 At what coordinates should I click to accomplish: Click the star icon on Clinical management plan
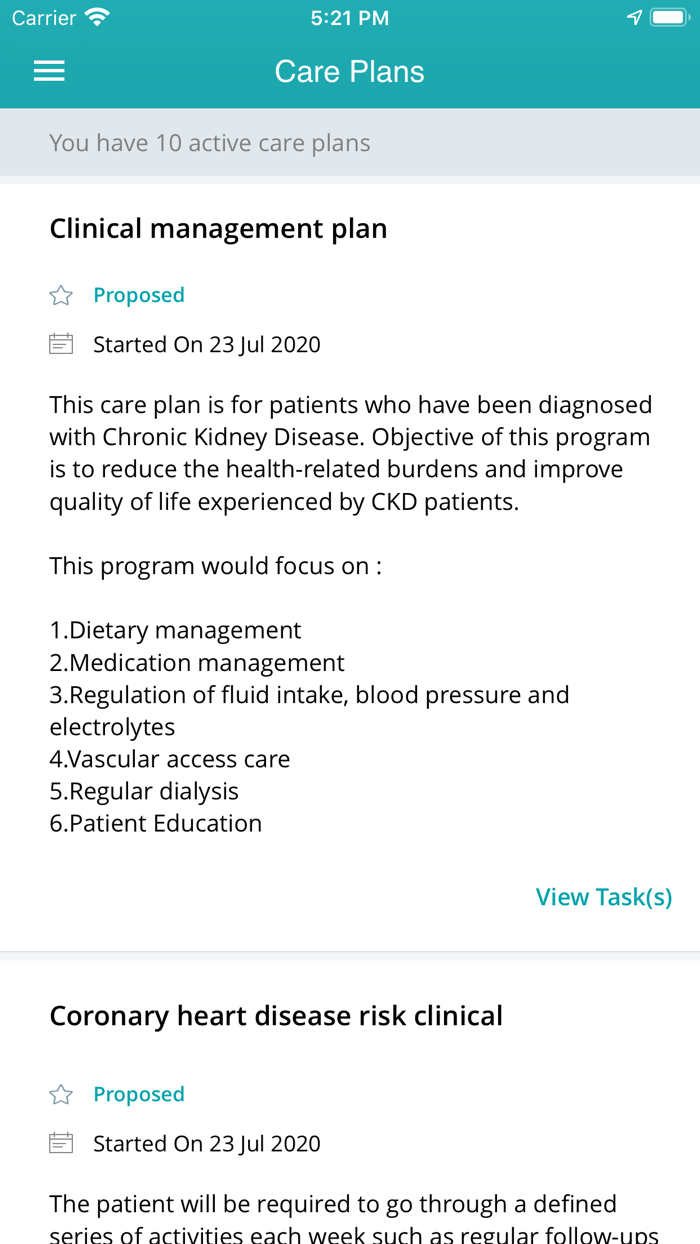coord(61,294)
